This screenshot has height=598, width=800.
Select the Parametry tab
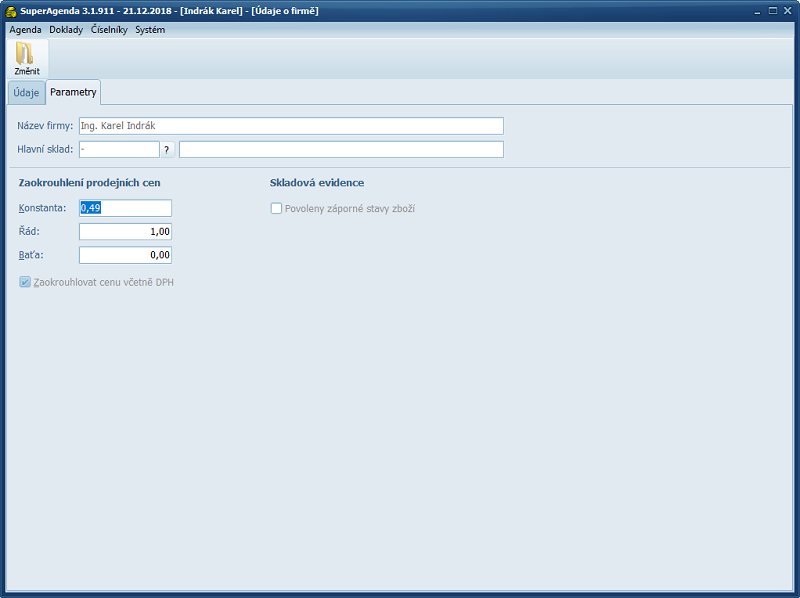[x=73, y=92]
